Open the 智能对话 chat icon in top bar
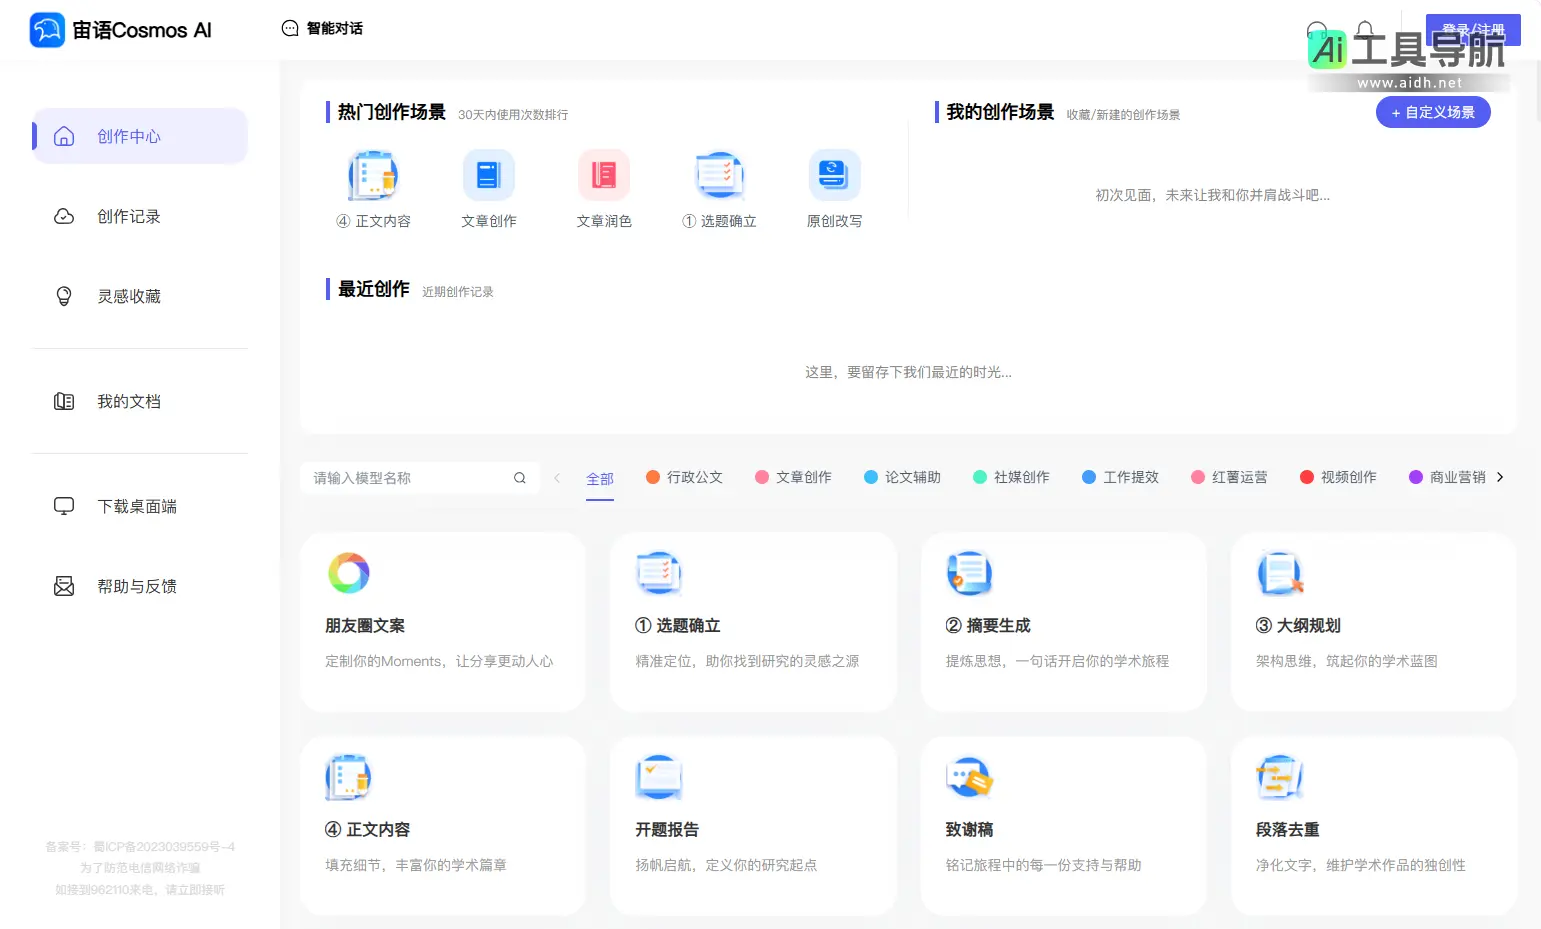 (289, 29)
